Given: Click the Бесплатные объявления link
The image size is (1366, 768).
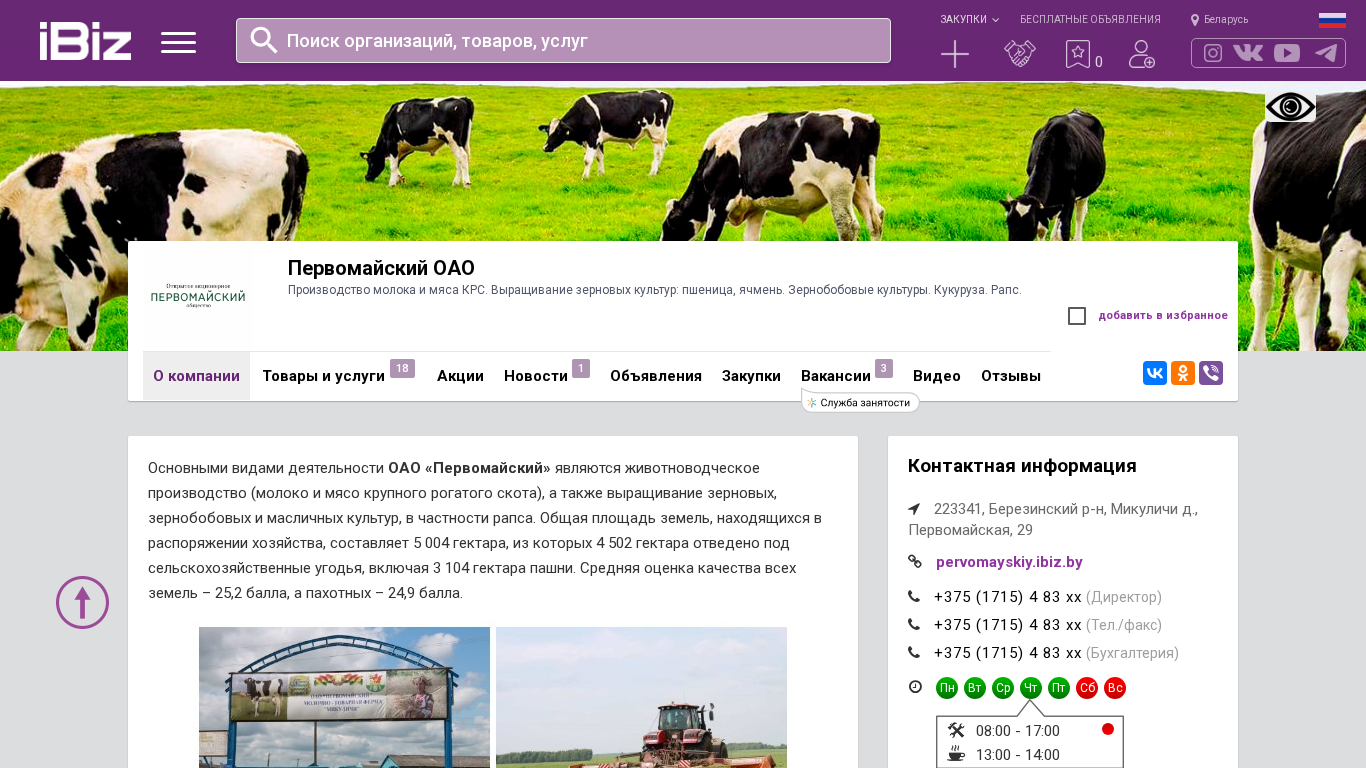Looking at the screenshot, I should [x=1090, y=19].
